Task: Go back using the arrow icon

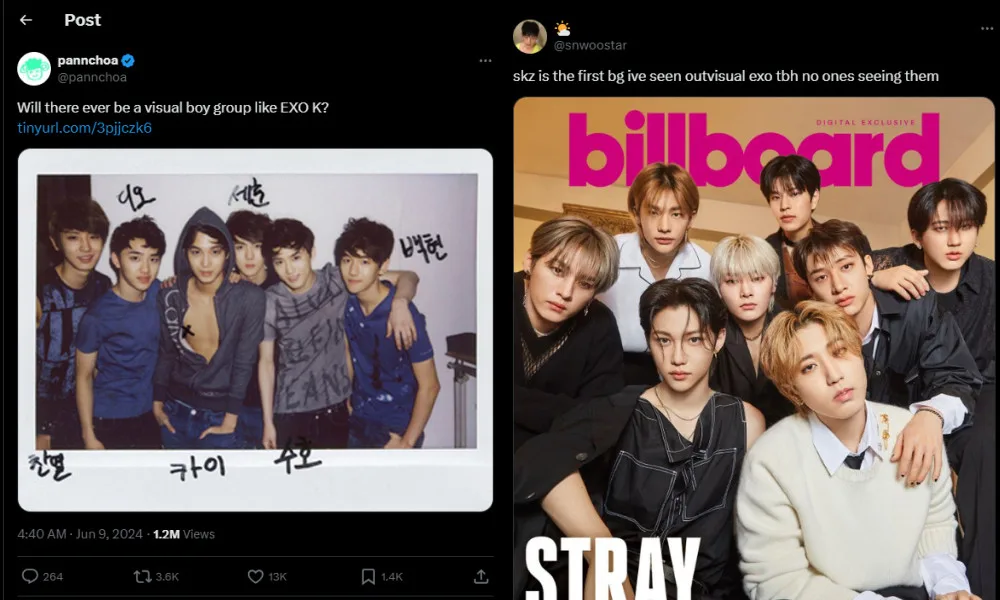Action: [26, 20]
